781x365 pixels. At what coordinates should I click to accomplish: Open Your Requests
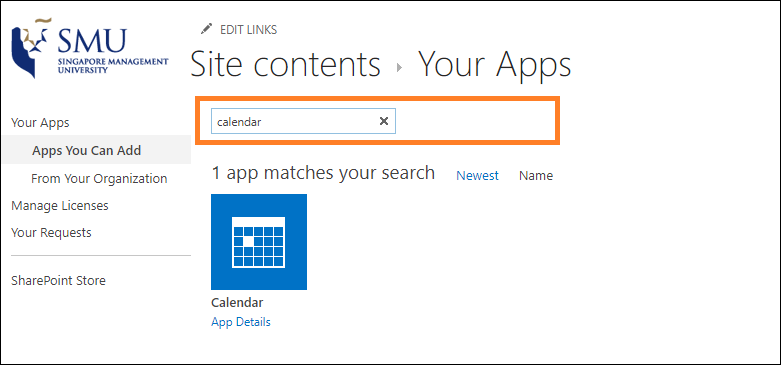pos(51,233)
